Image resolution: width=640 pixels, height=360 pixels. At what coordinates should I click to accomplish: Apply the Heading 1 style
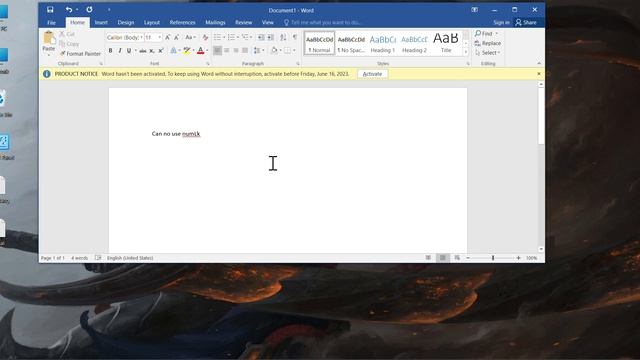coord(382,43)
